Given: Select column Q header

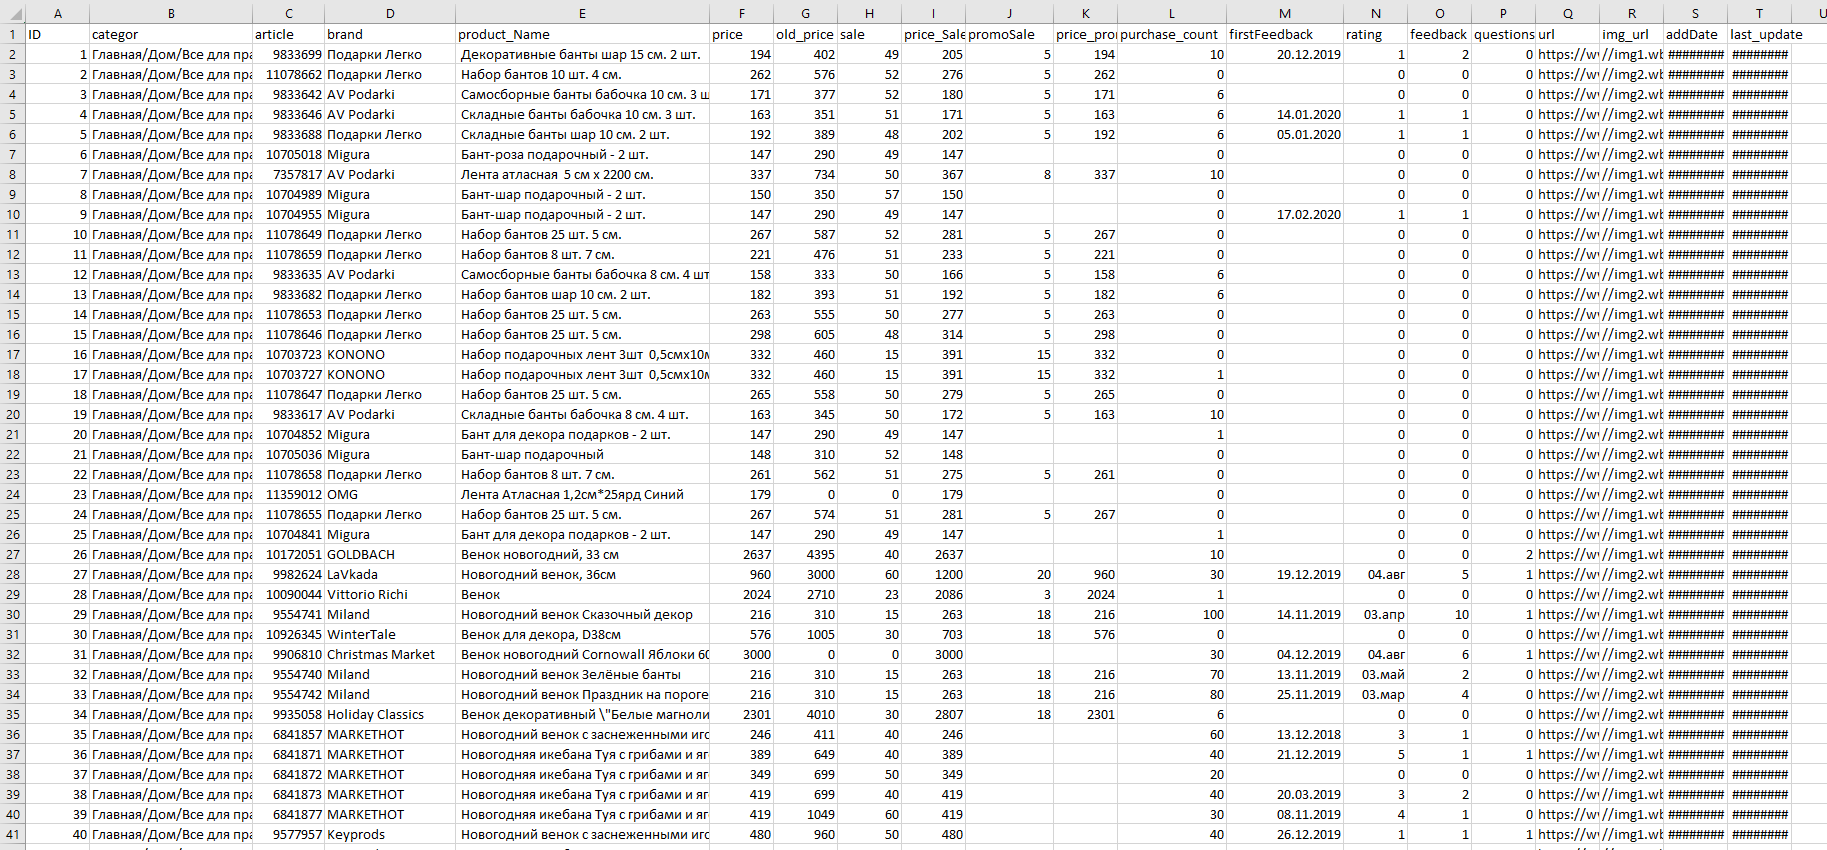Looking at the screenshot, I should [x=1567, y=13].
